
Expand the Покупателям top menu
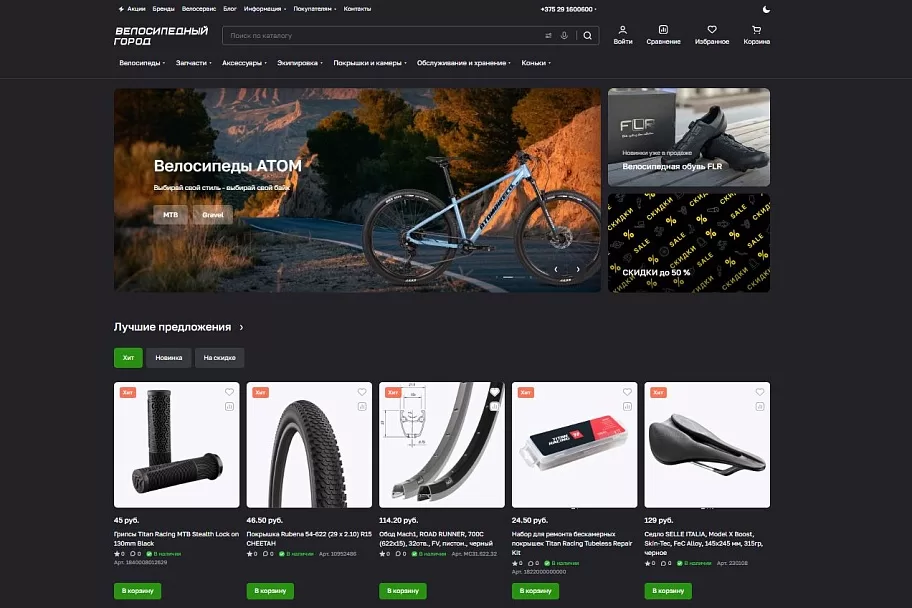315,9
